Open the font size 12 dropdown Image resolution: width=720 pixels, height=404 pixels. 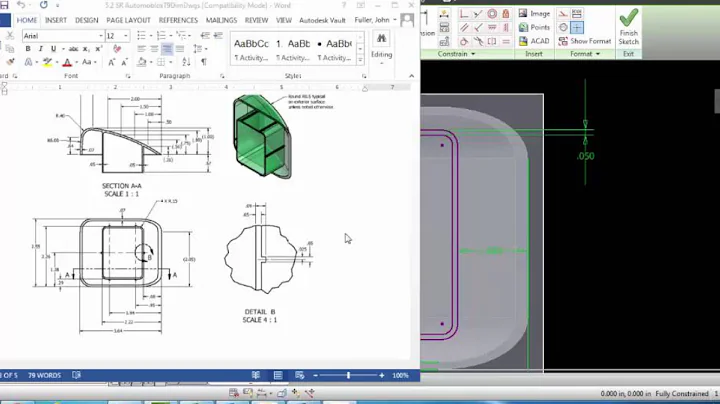pyautogui.click(x=126, y=36)
